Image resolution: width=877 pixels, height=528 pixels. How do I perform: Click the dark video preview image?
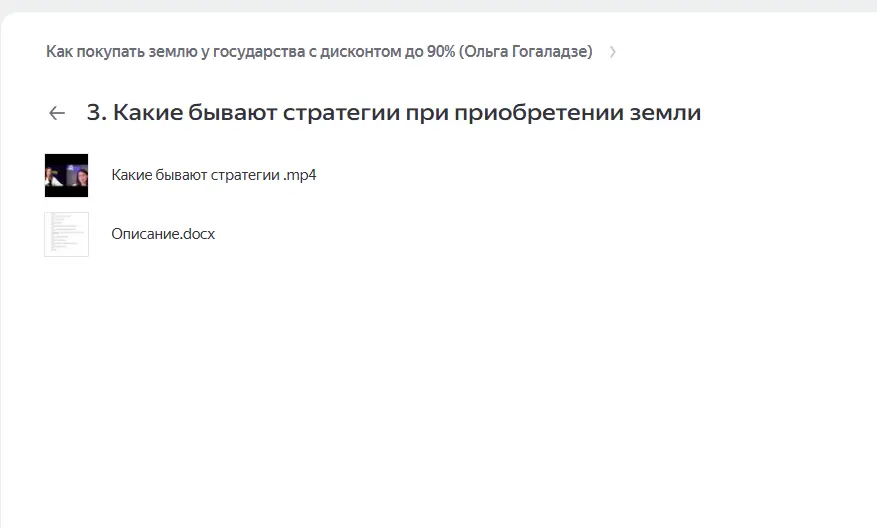[66, 175]
